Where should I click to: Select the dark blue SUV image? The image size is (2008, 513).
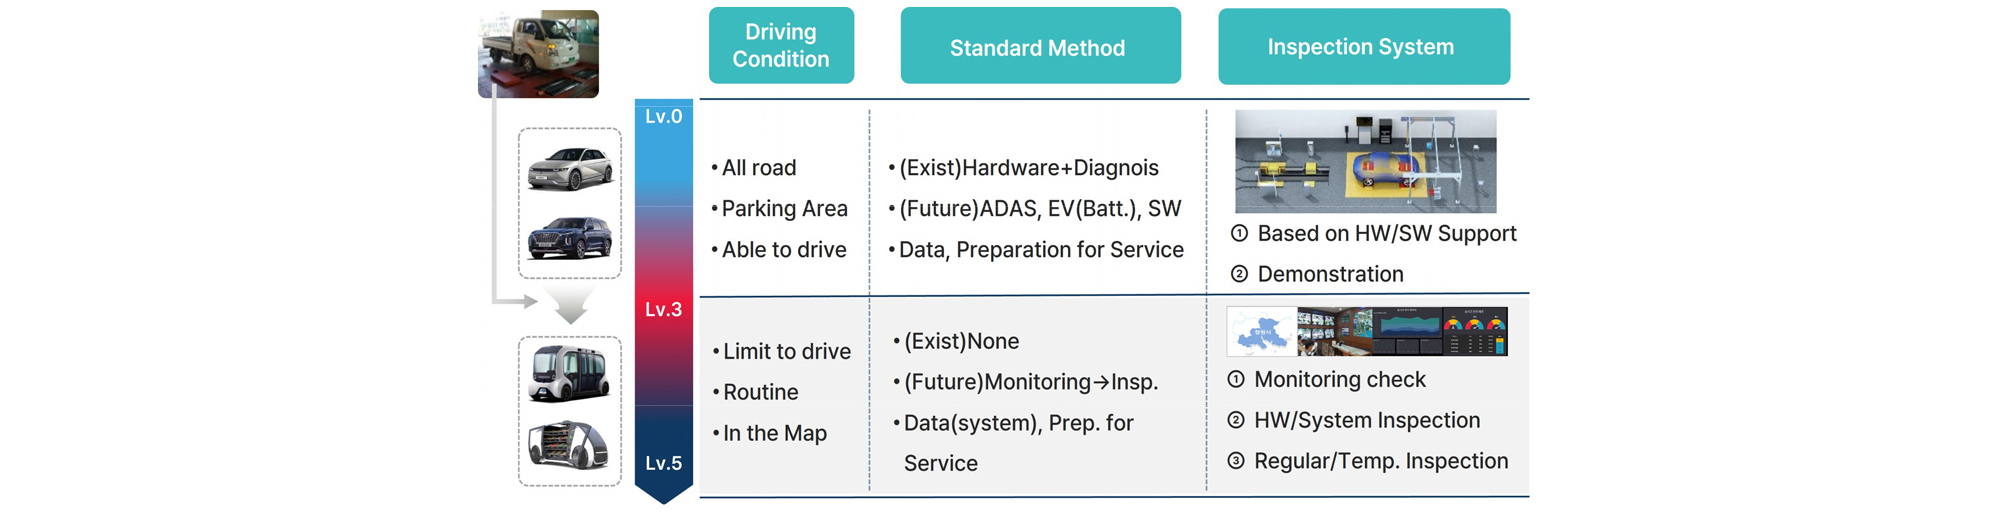point(569,238)
